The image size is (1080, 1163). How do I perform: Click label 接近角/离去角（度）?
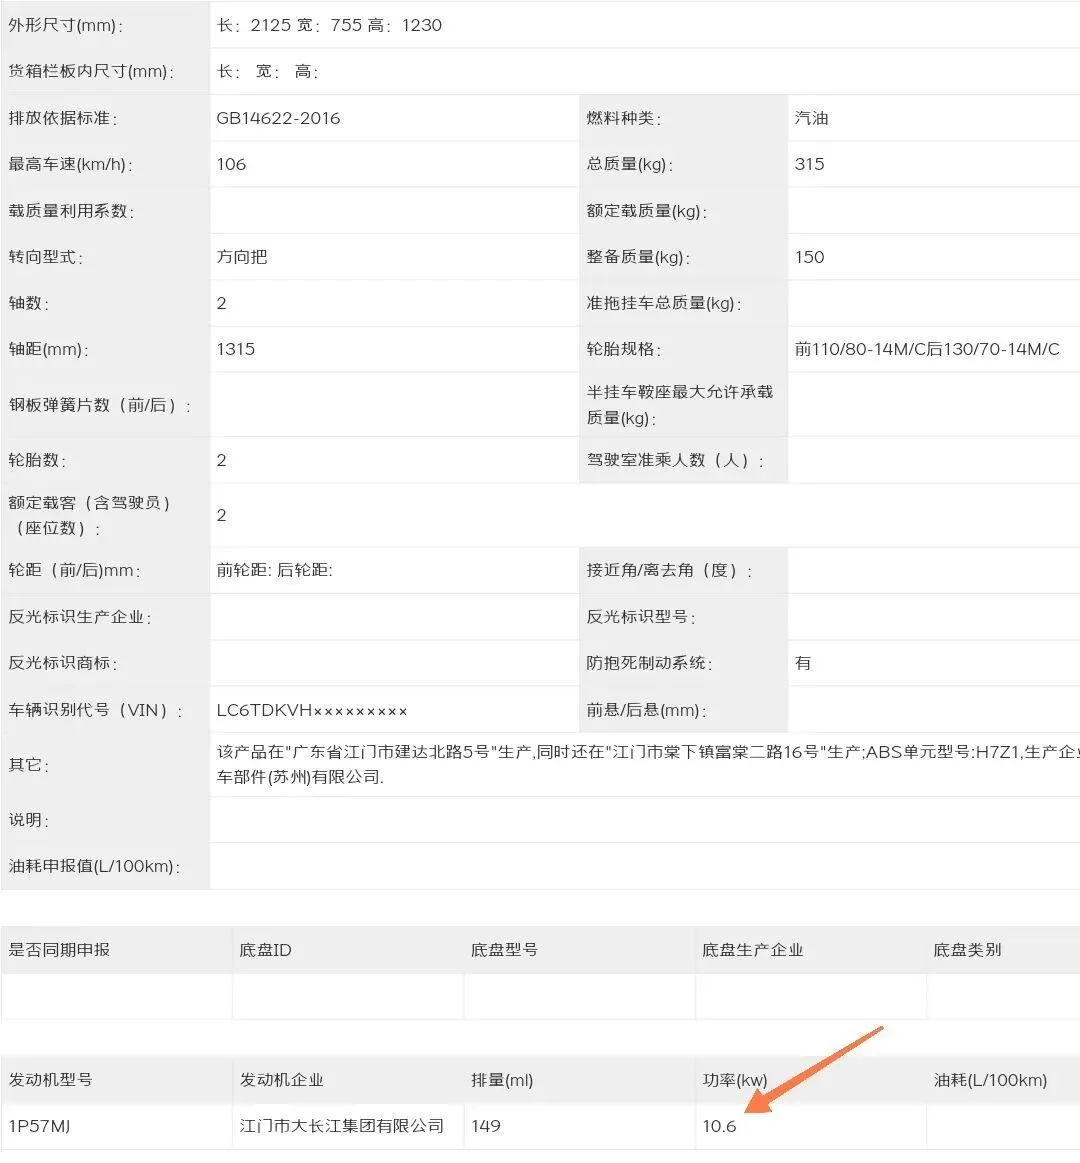[669, 570]
